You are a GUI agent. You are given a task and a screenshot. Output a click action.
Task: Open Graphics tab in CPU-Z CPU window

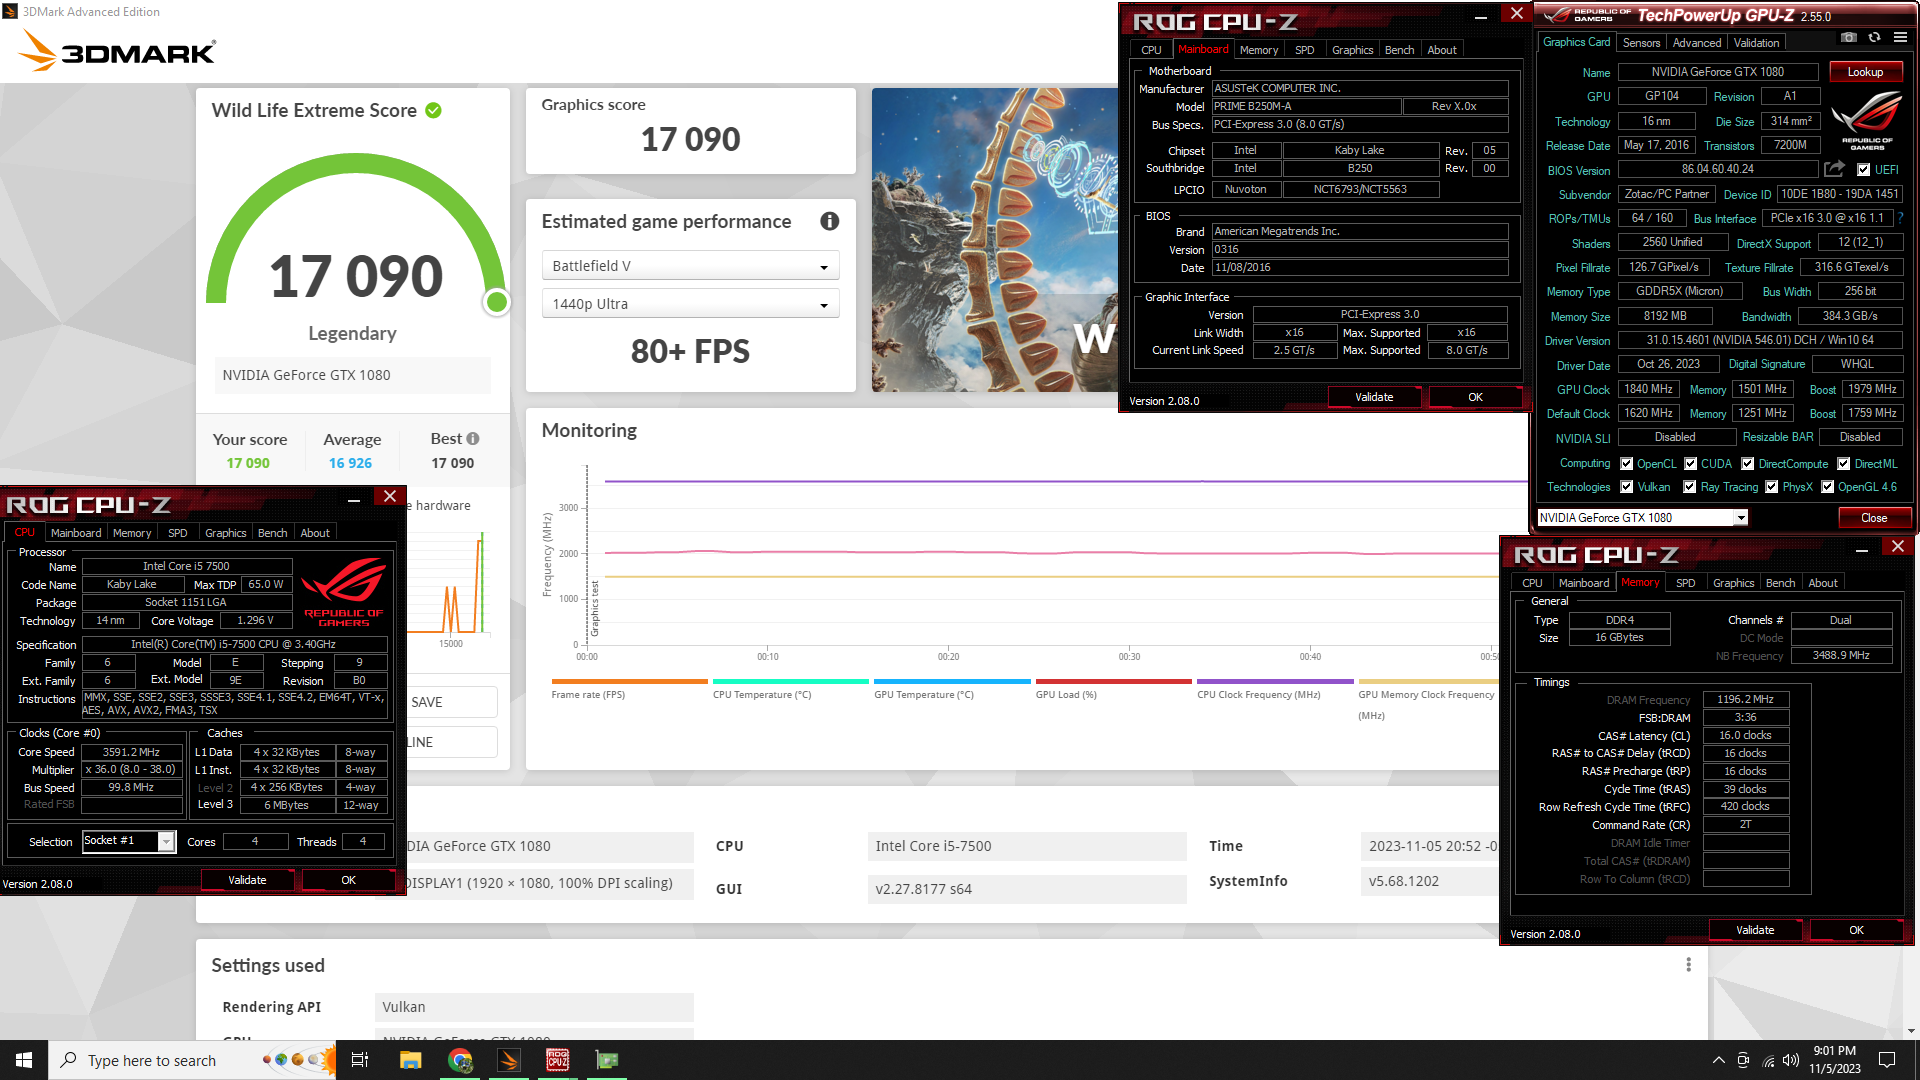click(x=225, y=533)
